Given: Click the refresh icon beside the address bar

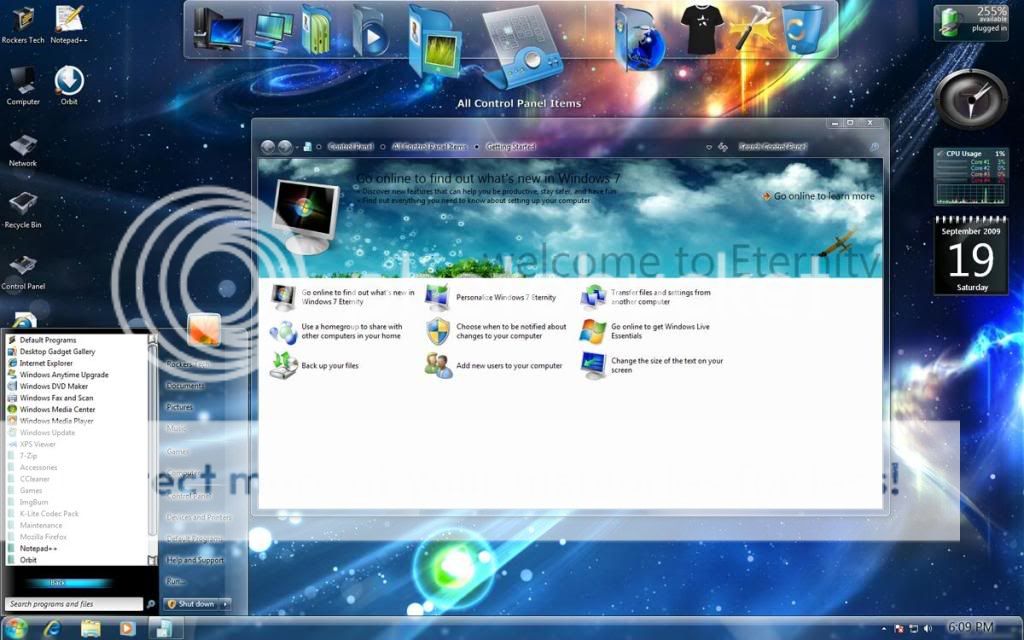Looking at the screenshot, I should pos(723,147).
